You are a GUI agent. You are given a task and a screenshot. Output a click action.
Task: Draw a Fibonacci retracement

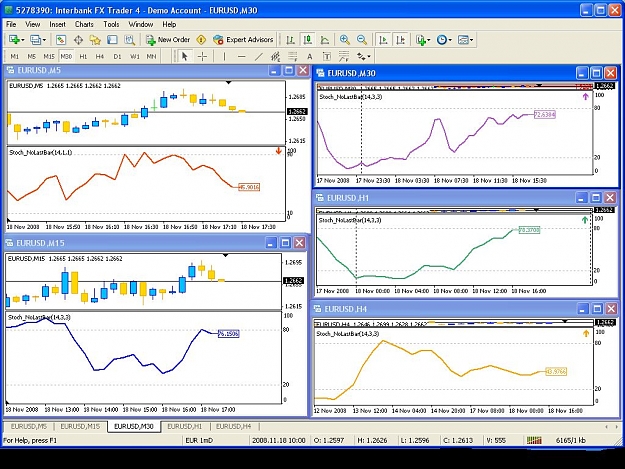click(292, 56)
